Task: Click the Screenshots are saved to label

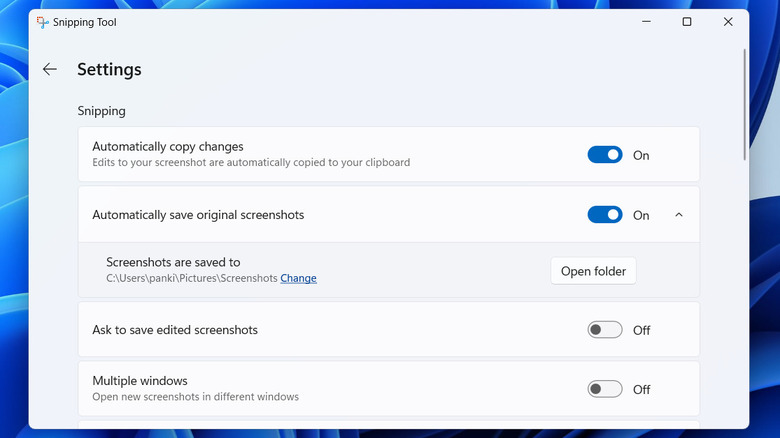Action: [173, 262]
